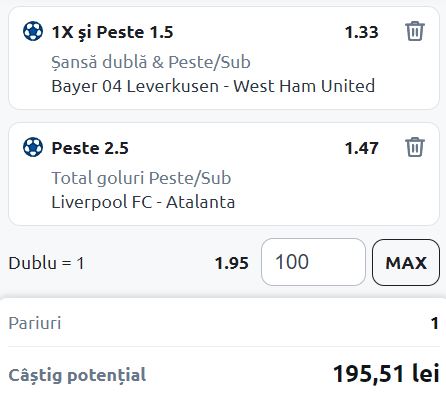This screenshot has width=446, height=397.
Task: Click the soccer ball icon beside 1X și Peste 1.5
Action: 33,31
